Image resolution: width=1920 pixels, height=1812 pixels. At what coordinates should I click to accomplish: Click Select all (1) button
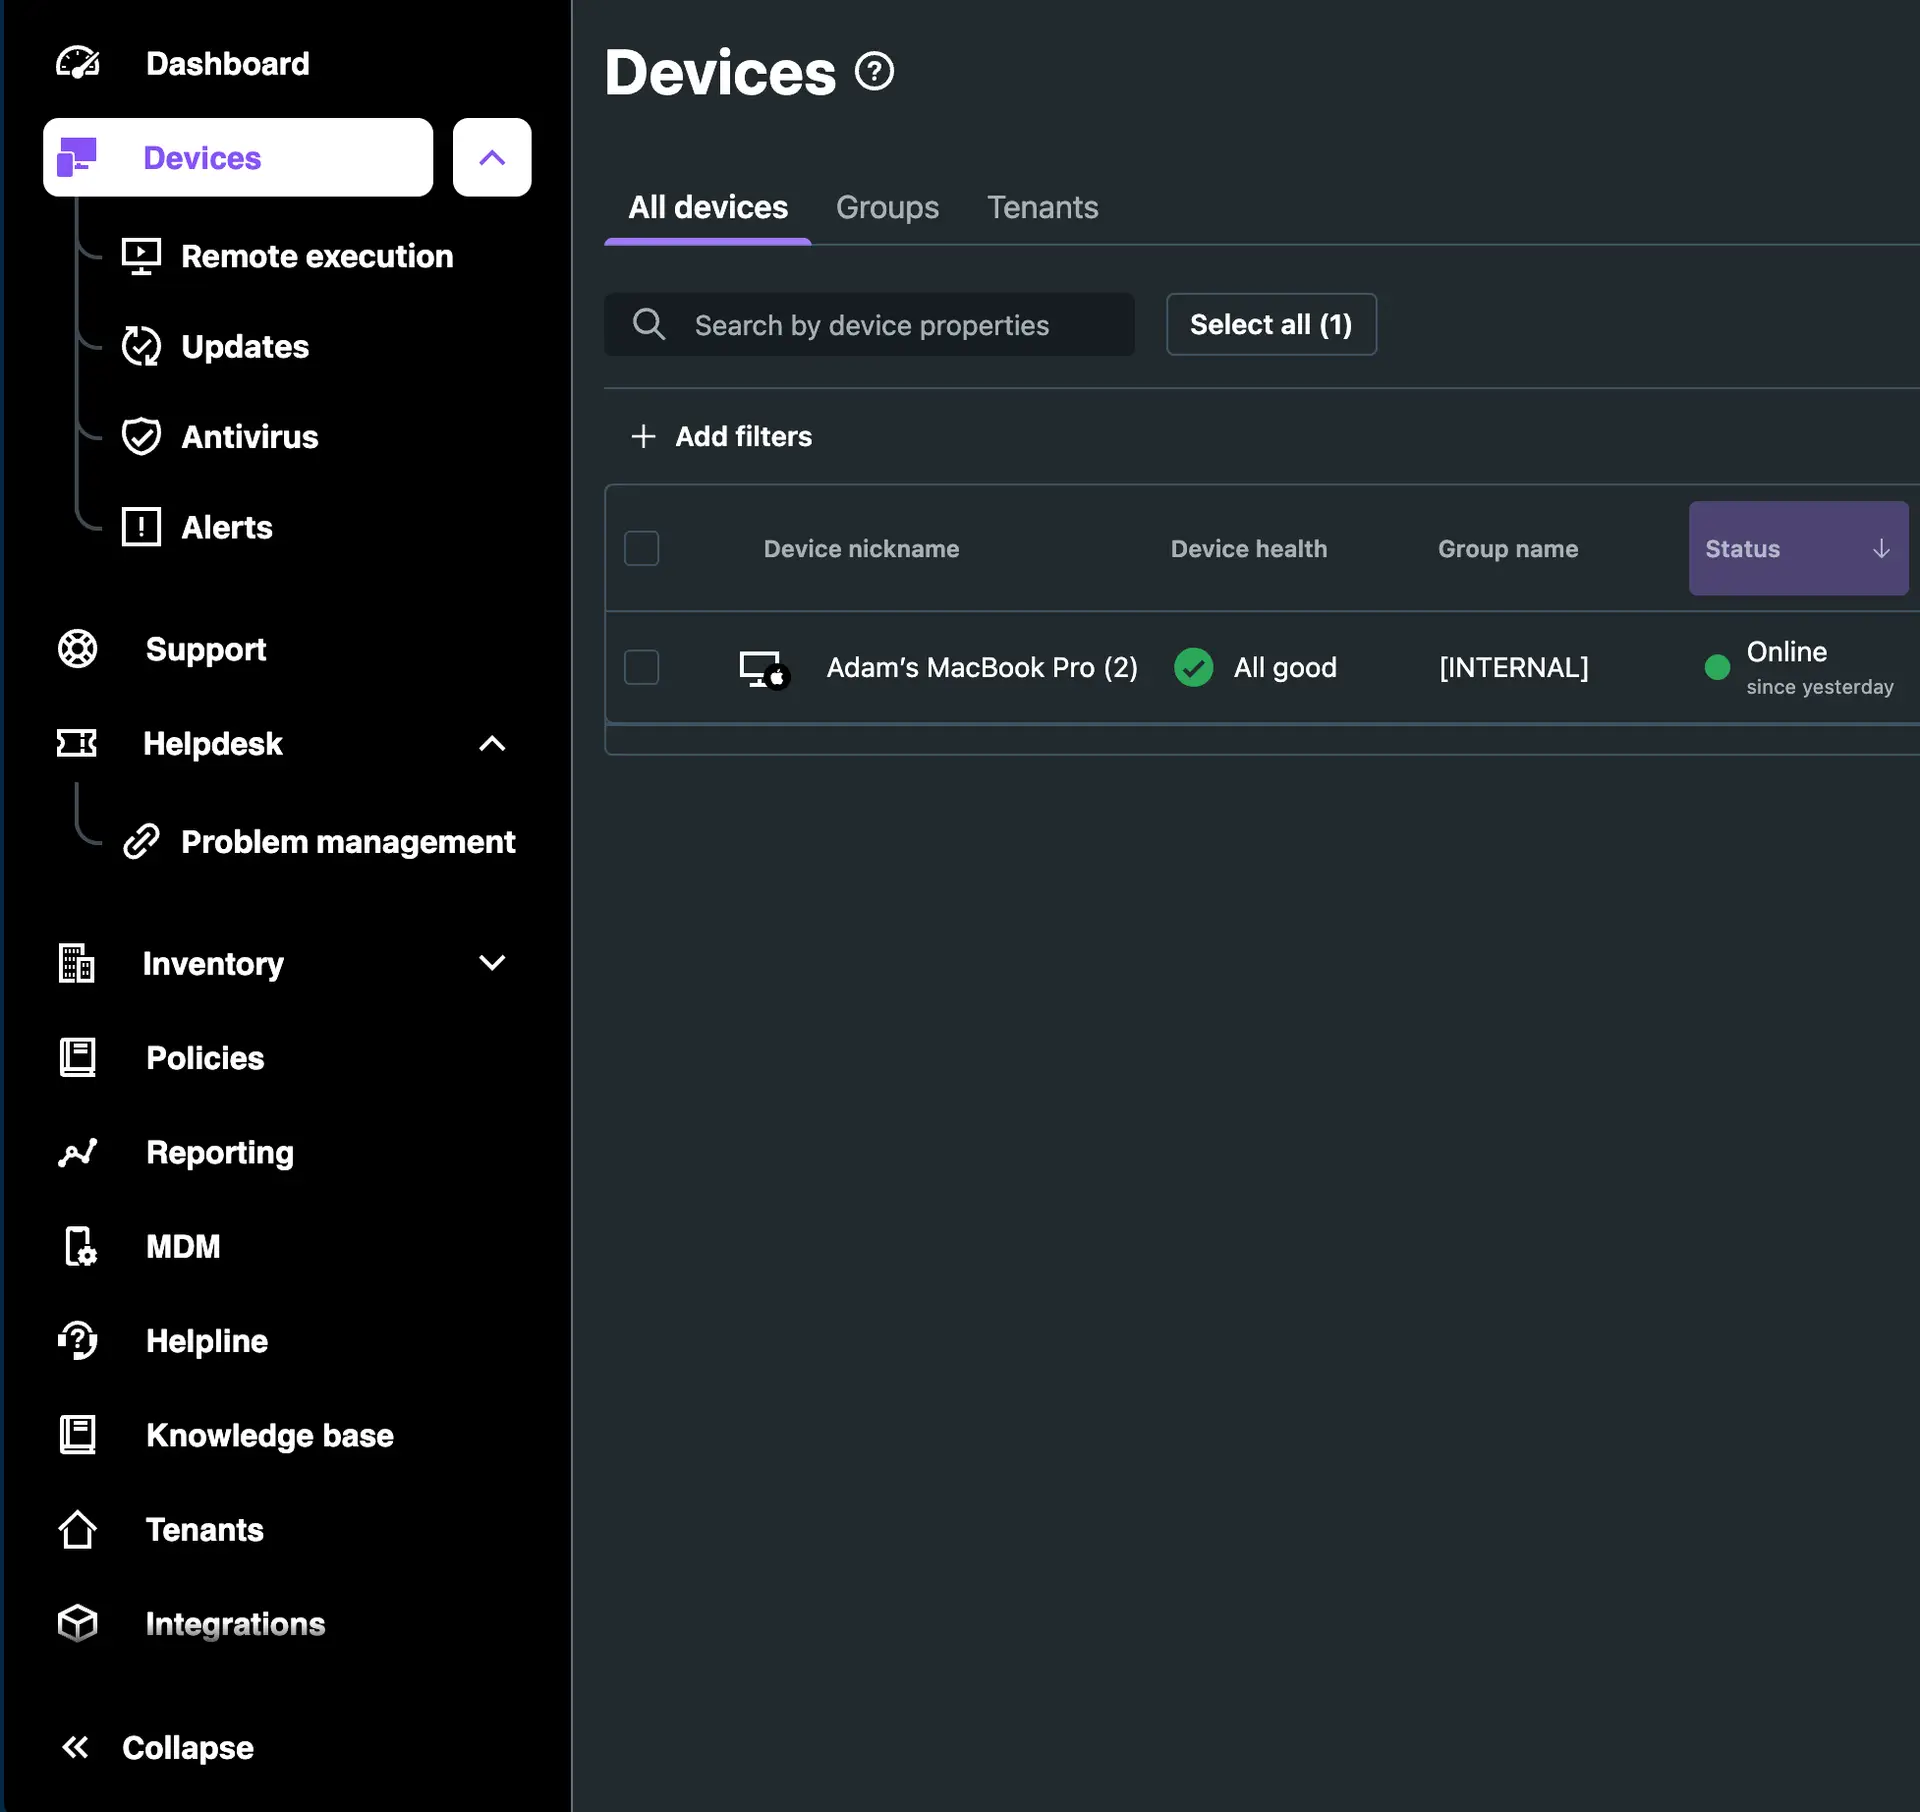1271,324
